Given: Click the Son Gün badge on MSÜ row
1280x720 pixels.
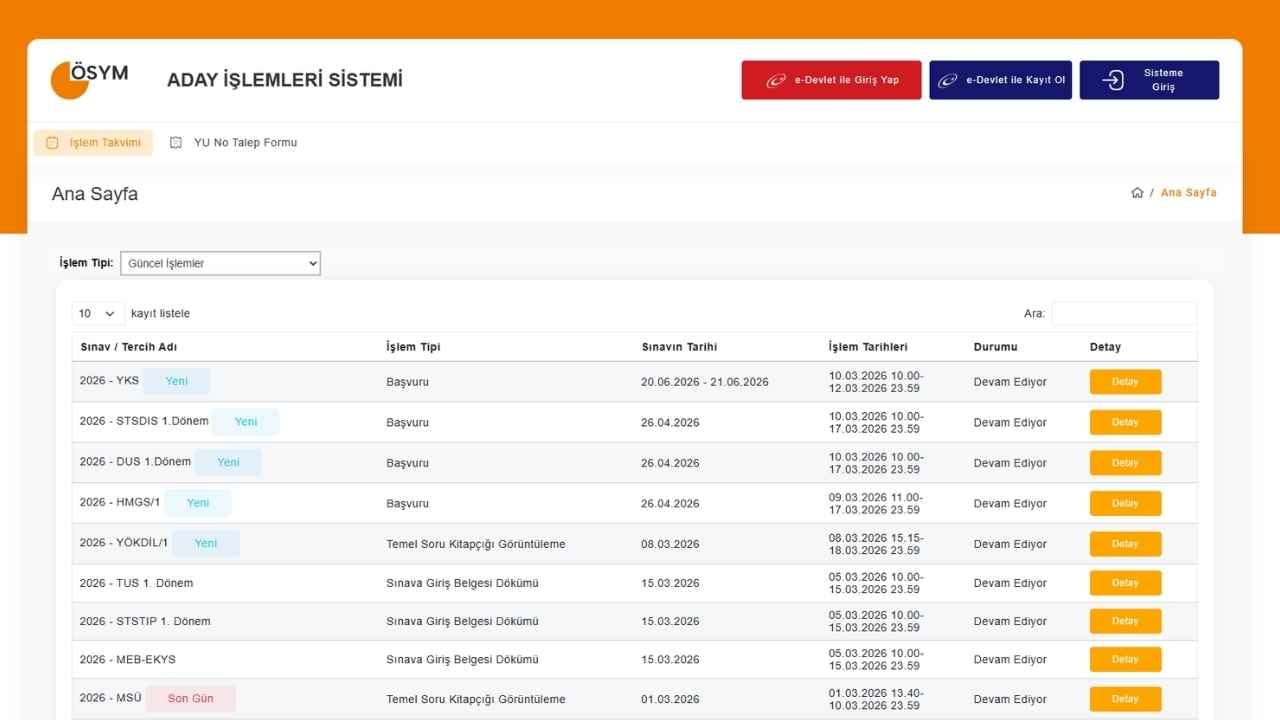Looking at the screenshot, I should 190,699.
